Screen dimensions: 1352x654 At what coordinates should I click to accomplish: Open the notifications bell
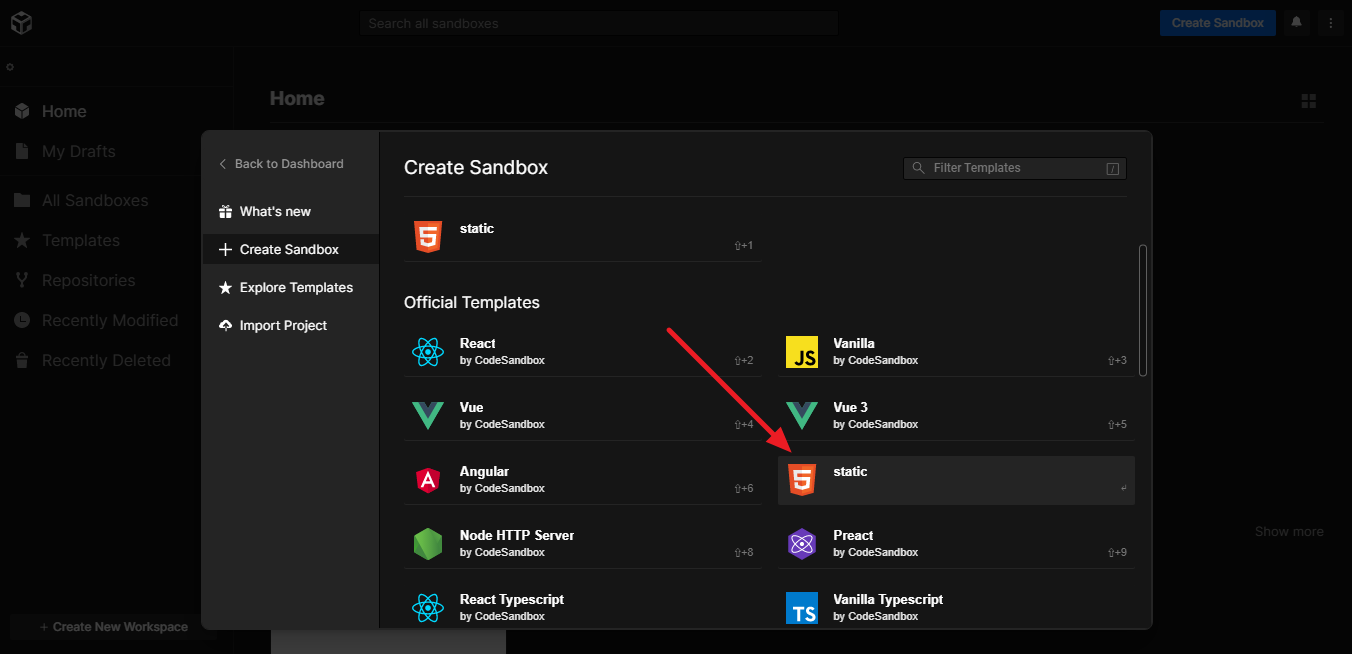1297,22
